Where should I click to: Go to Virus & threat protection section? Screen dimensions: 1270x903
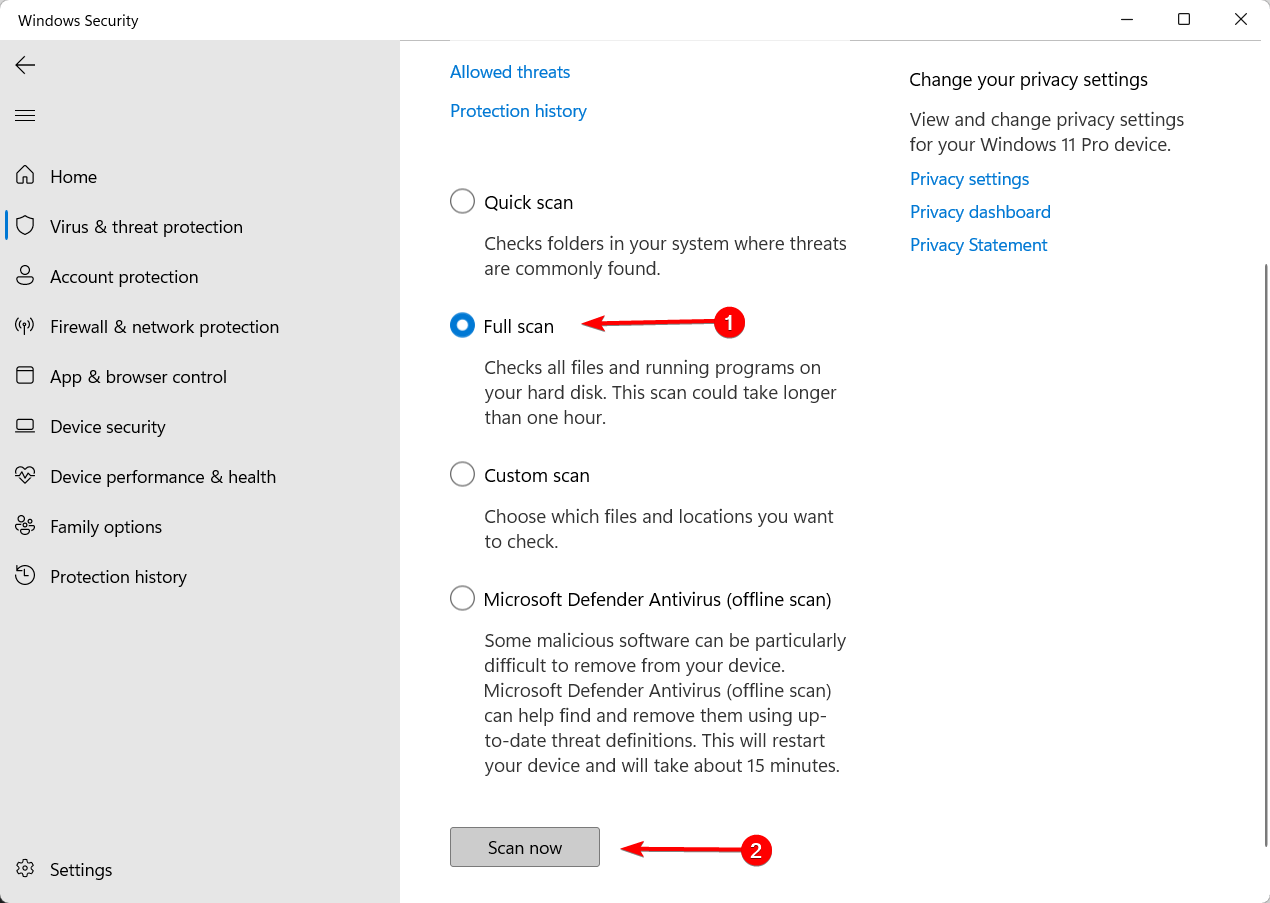pyautogui.click(x=200, y=226)
